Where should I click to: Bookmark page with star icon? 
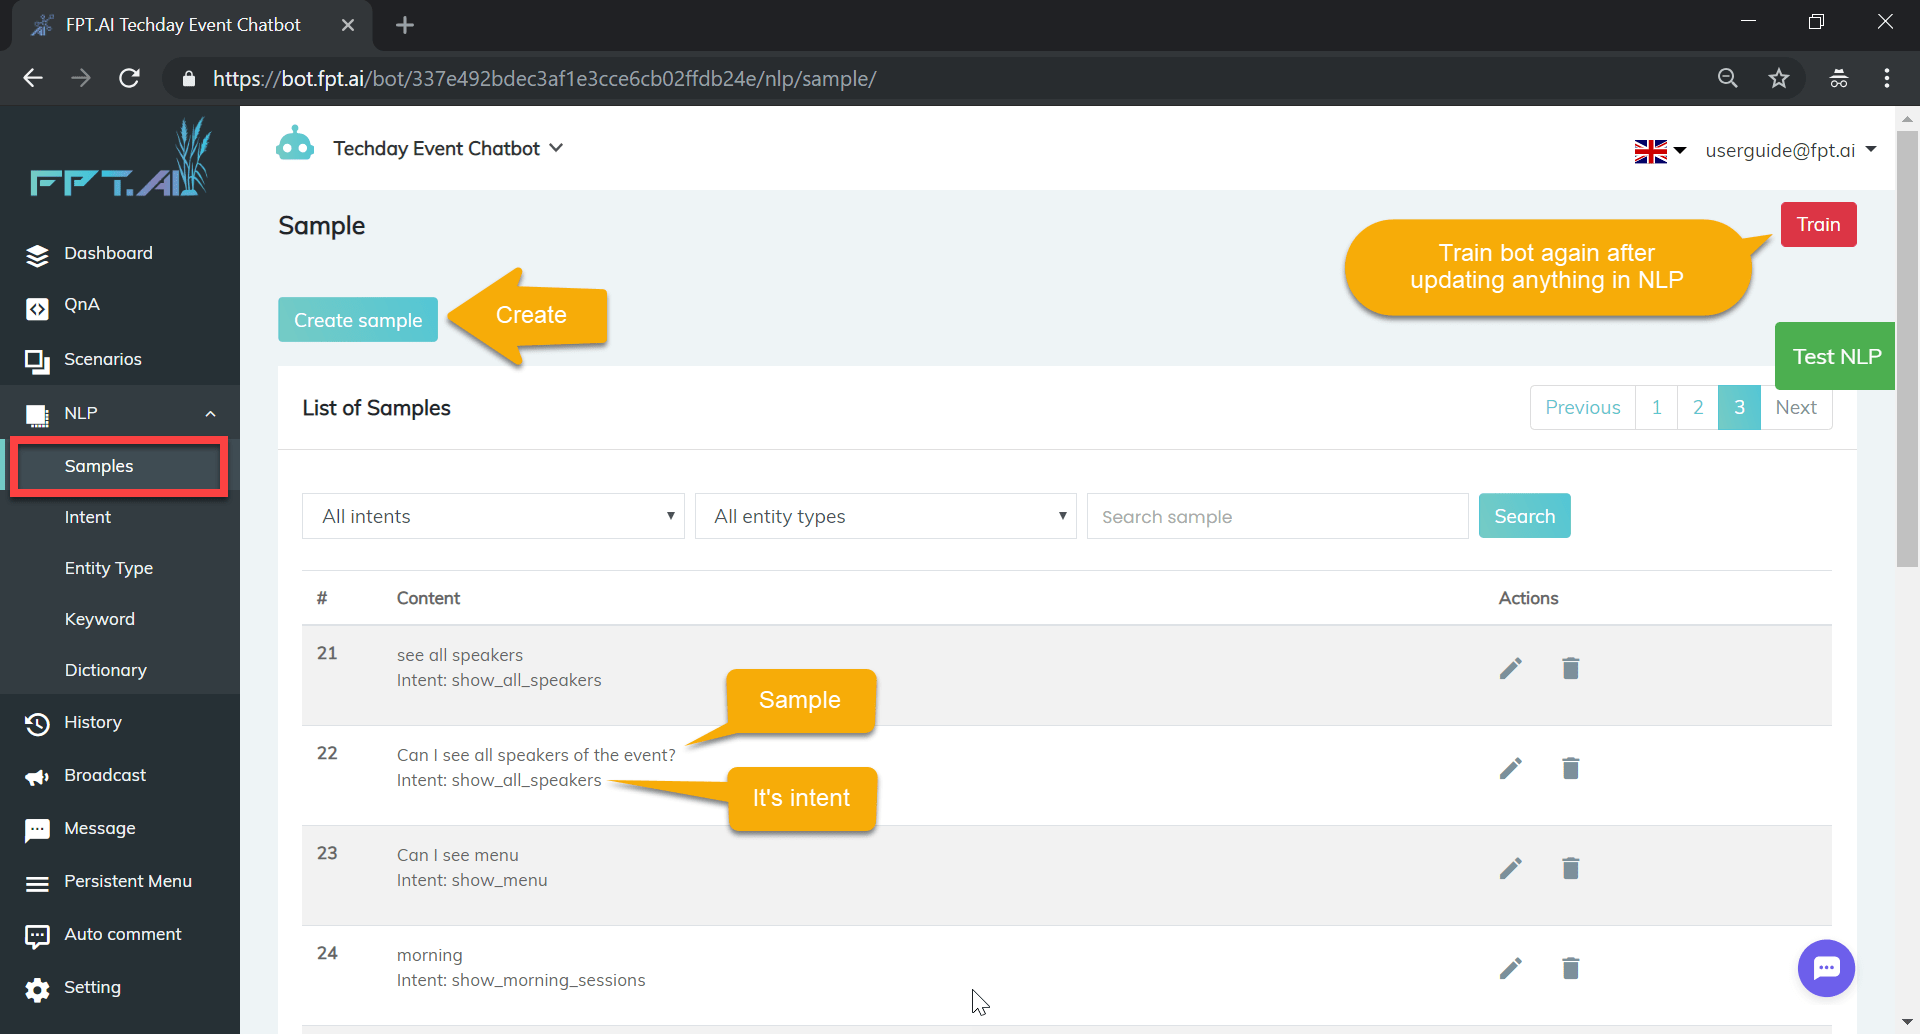pos(1778,78)
